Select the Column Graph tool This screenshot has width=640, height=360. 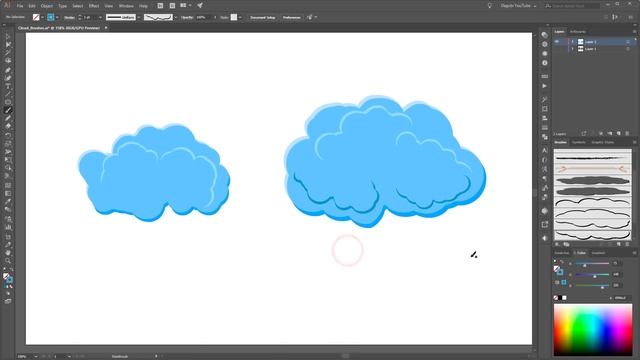[x=8, y=227]
